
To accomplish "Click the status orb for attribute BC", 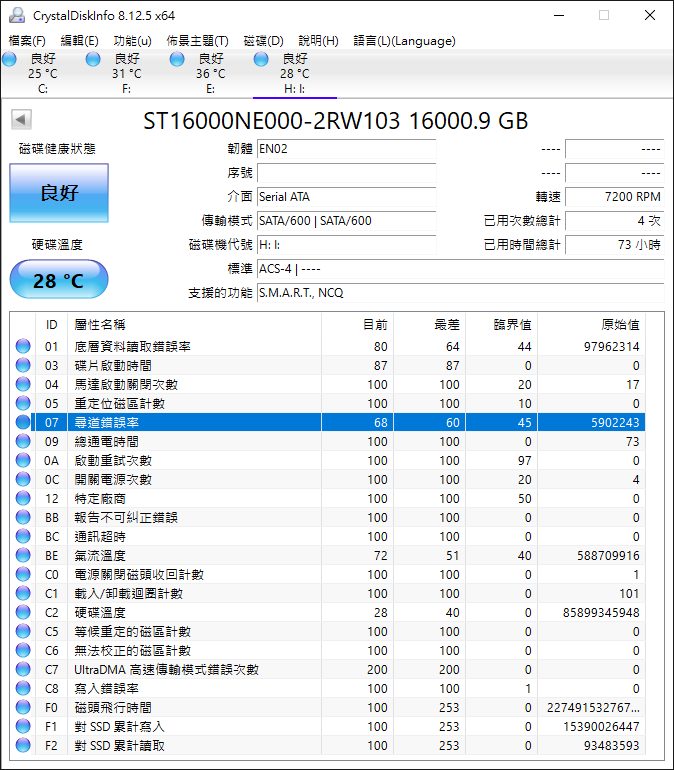I will click(23, 536).
